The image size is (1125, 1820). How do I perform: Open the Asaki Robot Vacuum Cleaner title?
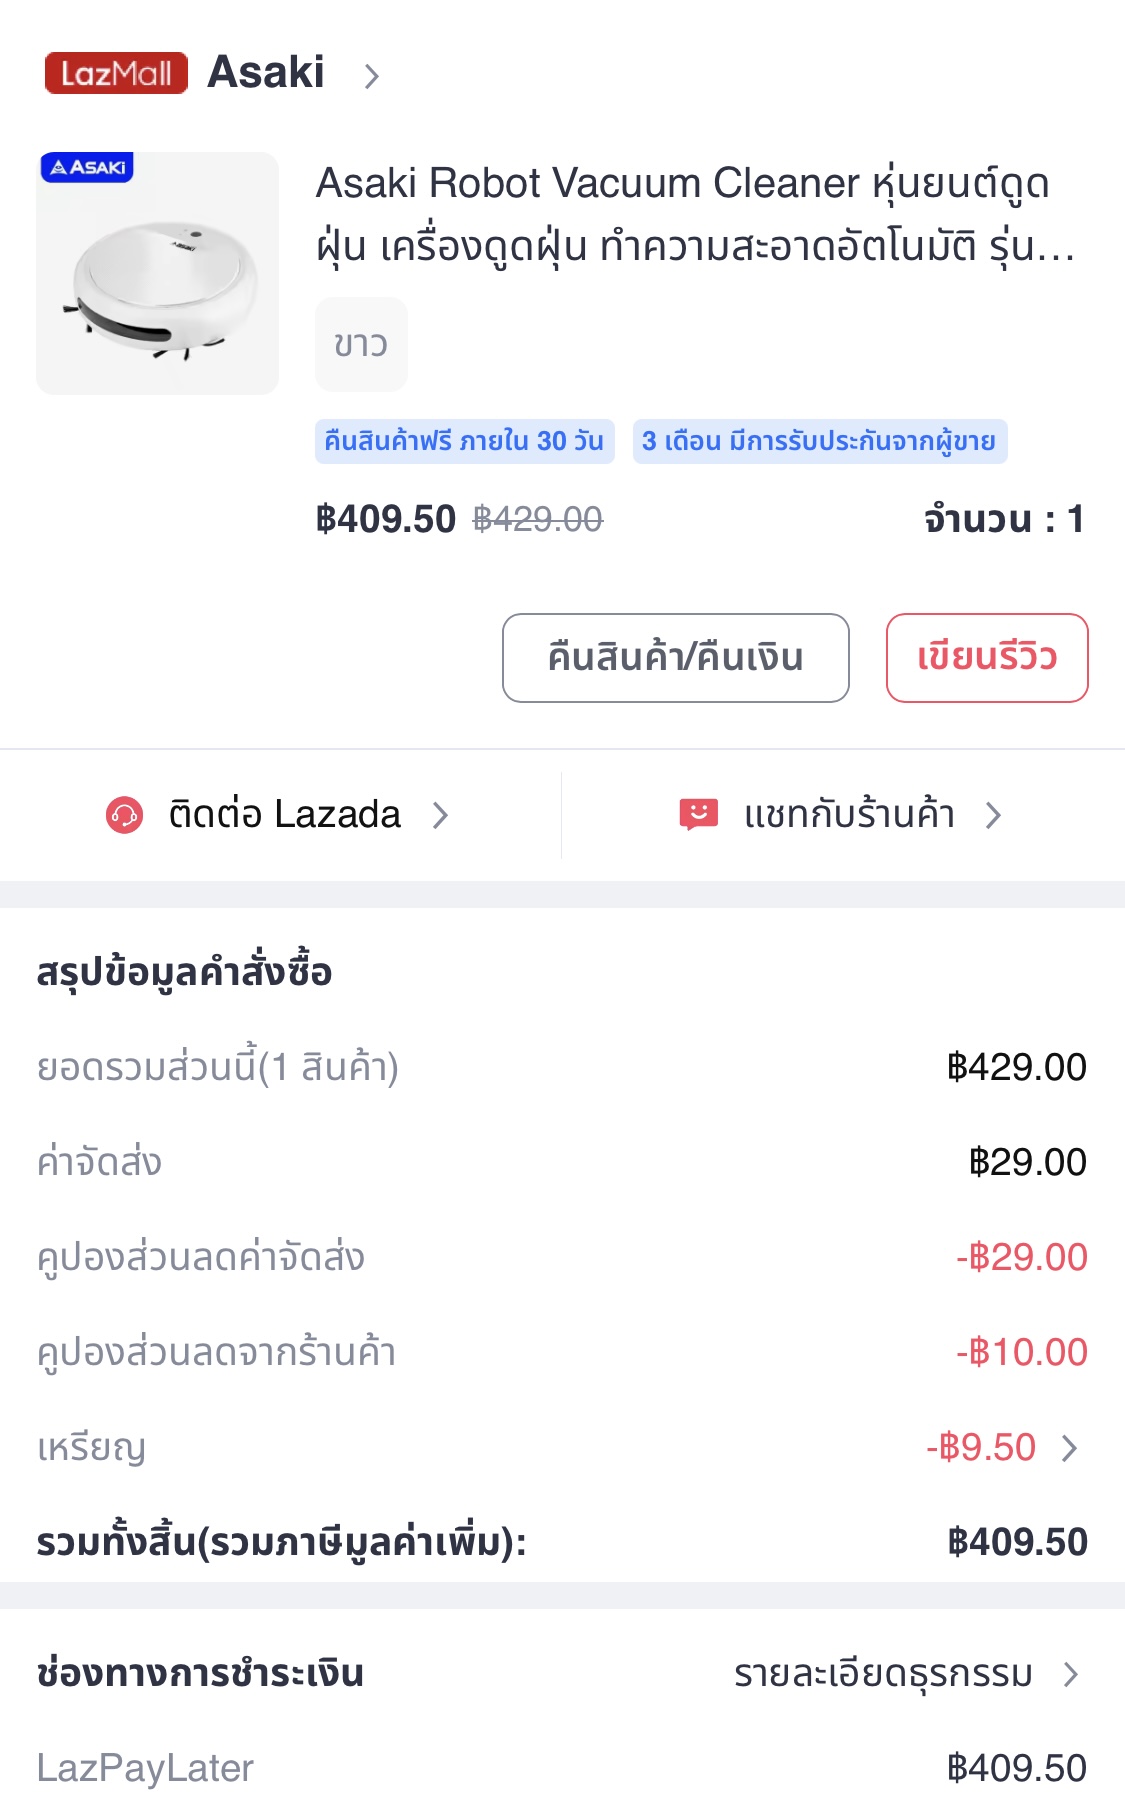pyautogui.click(x=694, y=213)
